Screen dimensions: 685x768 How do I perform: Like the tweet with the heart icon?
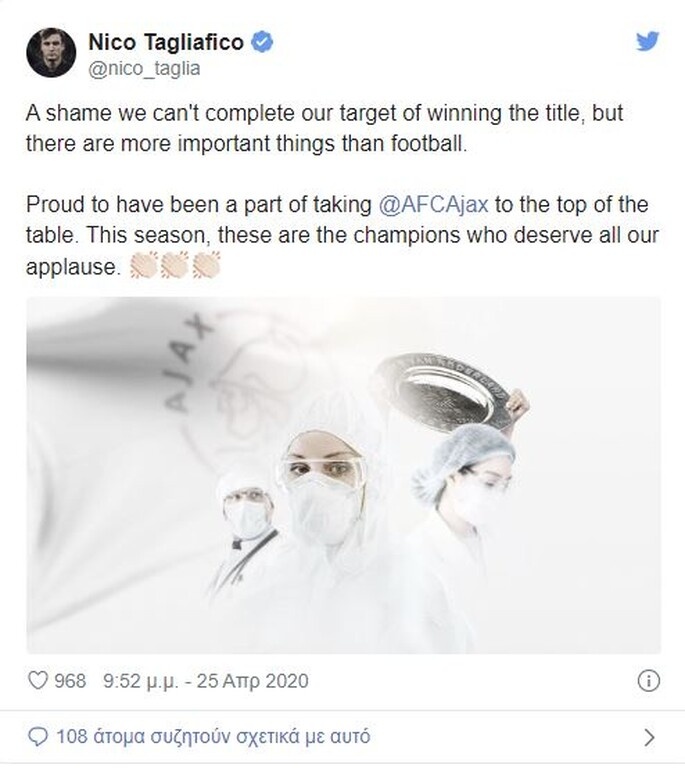pyautogui.click(x=37, y=681)
